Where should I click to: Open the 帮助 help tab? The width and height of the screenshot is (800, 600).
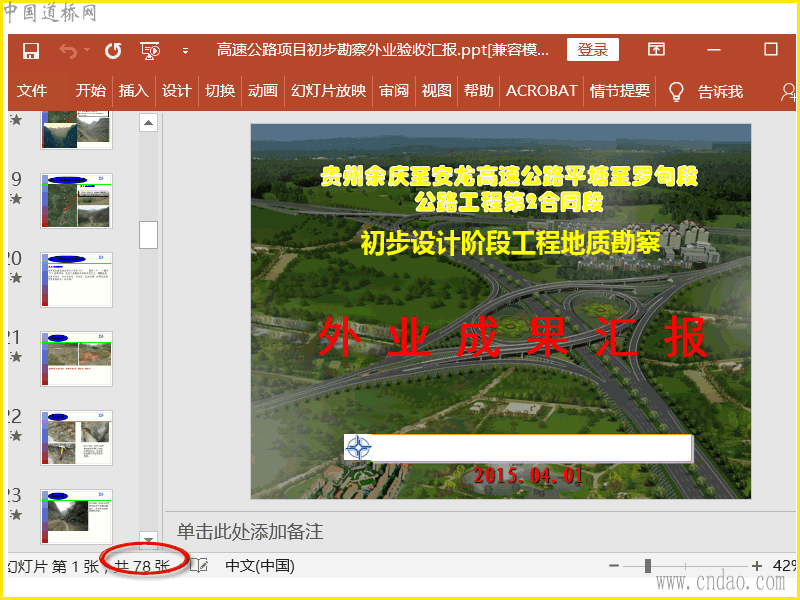(x=479, y=91)
